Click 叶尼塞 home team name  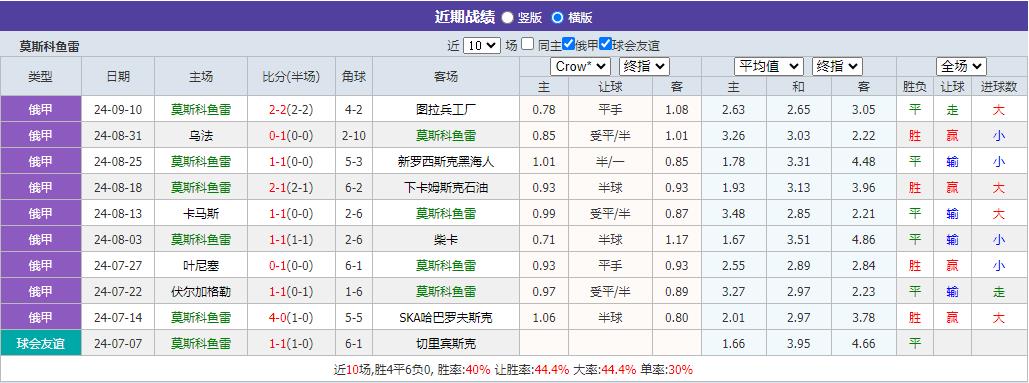[201, 266]
